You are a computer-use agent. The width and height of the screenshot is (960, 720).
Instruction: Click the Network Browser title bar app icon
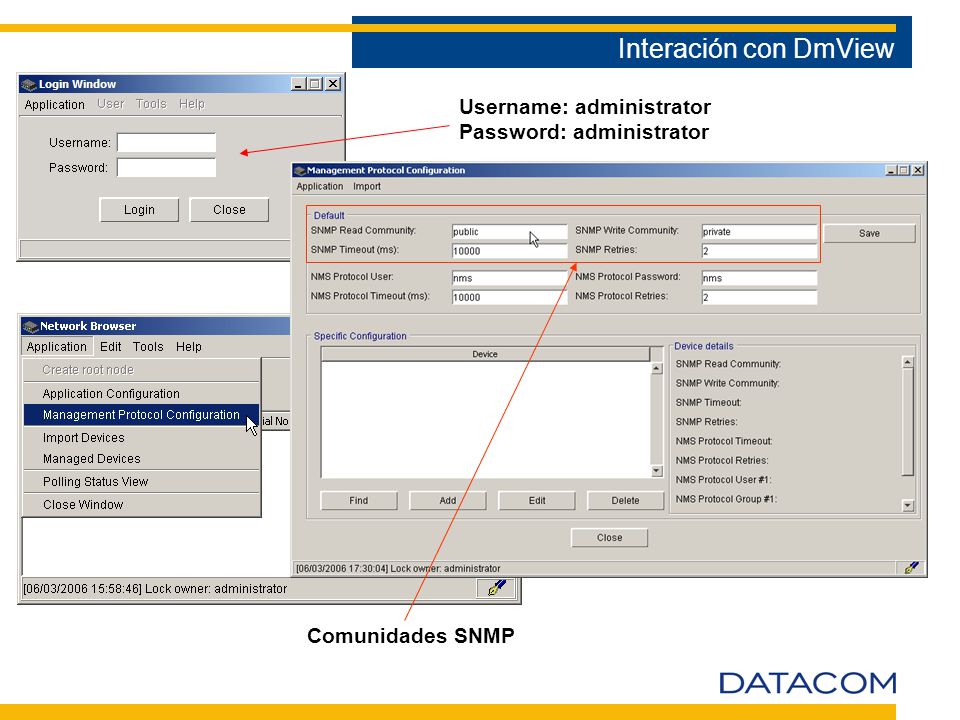(x=31, y=326)
